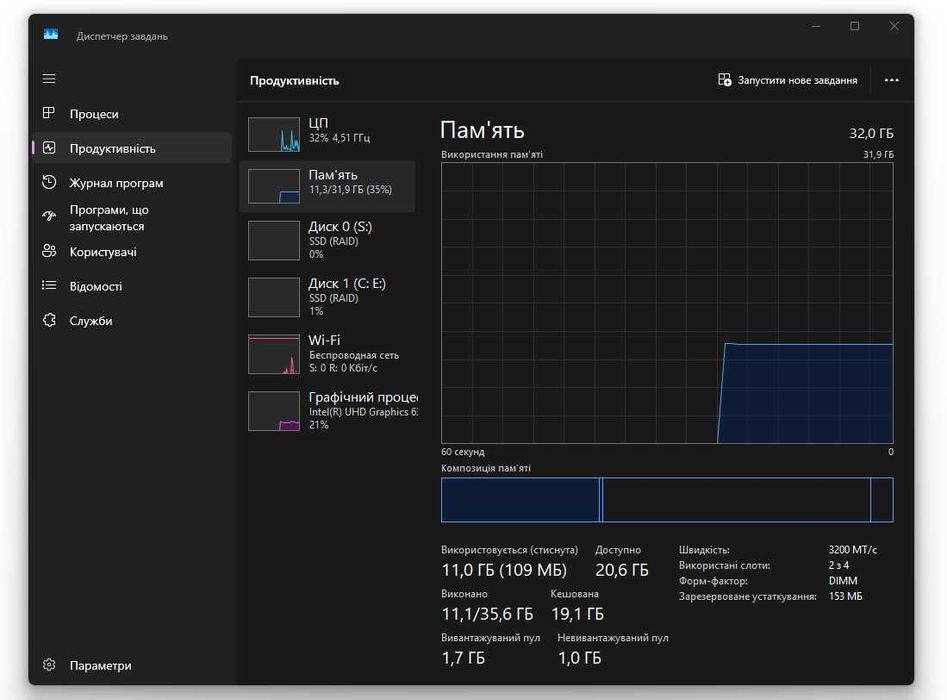Select the Wi-Fi graph thumbnail
Viewport: 947px width, 700px height.
[x=274, y=354]
